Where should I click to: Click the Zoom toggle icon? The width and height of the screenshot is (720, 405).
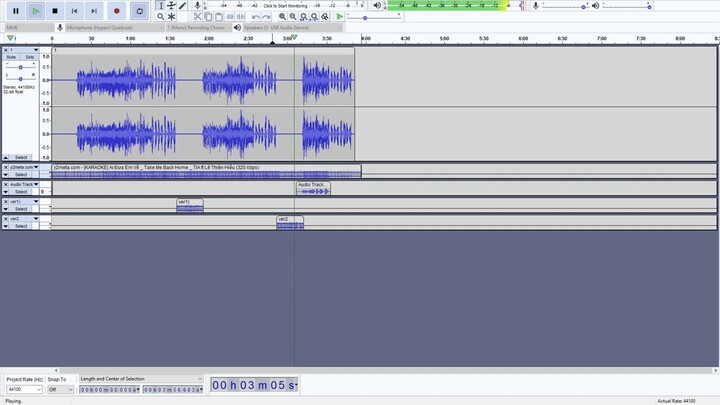(x=325, y=17)
